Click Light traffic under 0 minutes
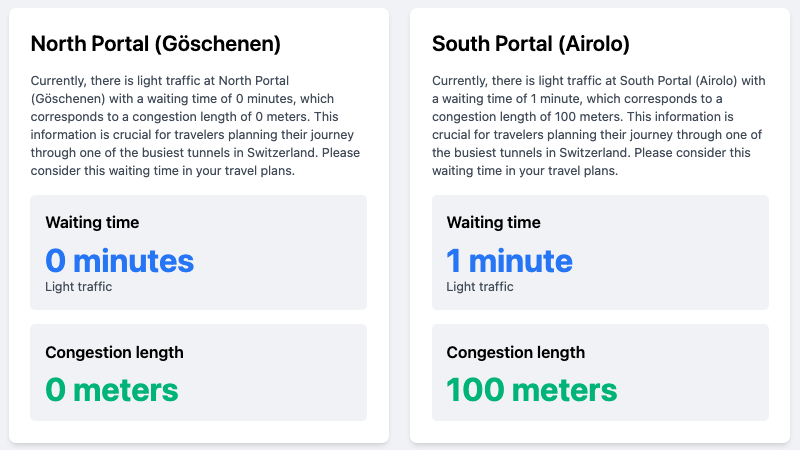 (x=79, y=287)
